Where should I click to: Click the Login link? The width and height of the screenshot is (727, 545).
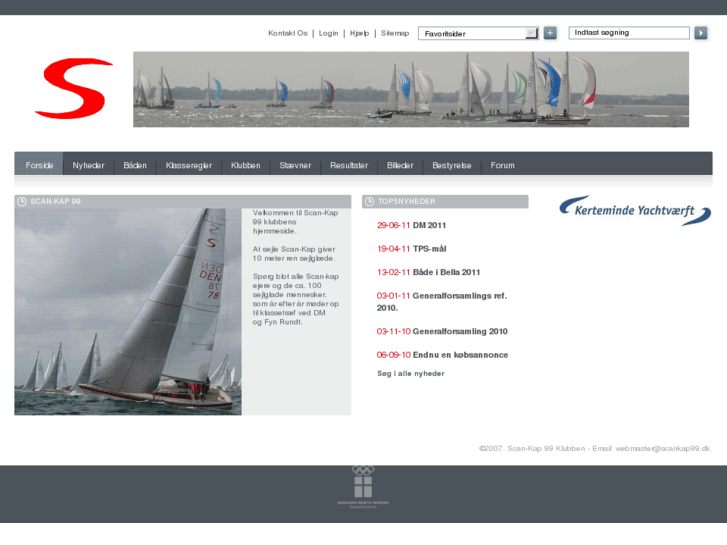tap(328, 33)
